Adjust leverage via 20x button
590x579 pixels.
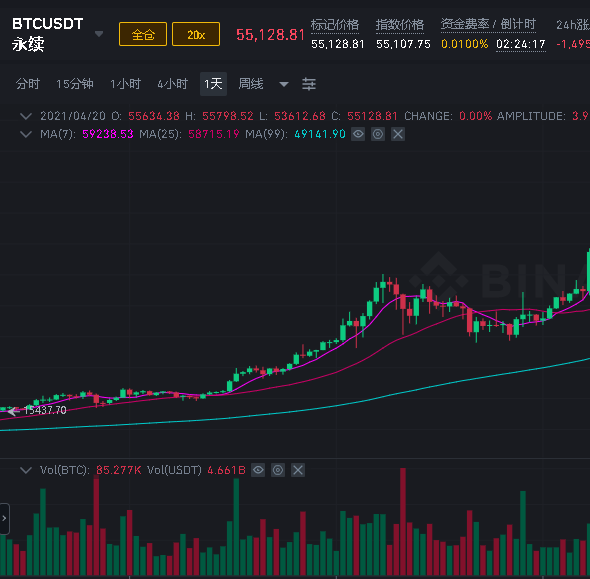point(196,34)
